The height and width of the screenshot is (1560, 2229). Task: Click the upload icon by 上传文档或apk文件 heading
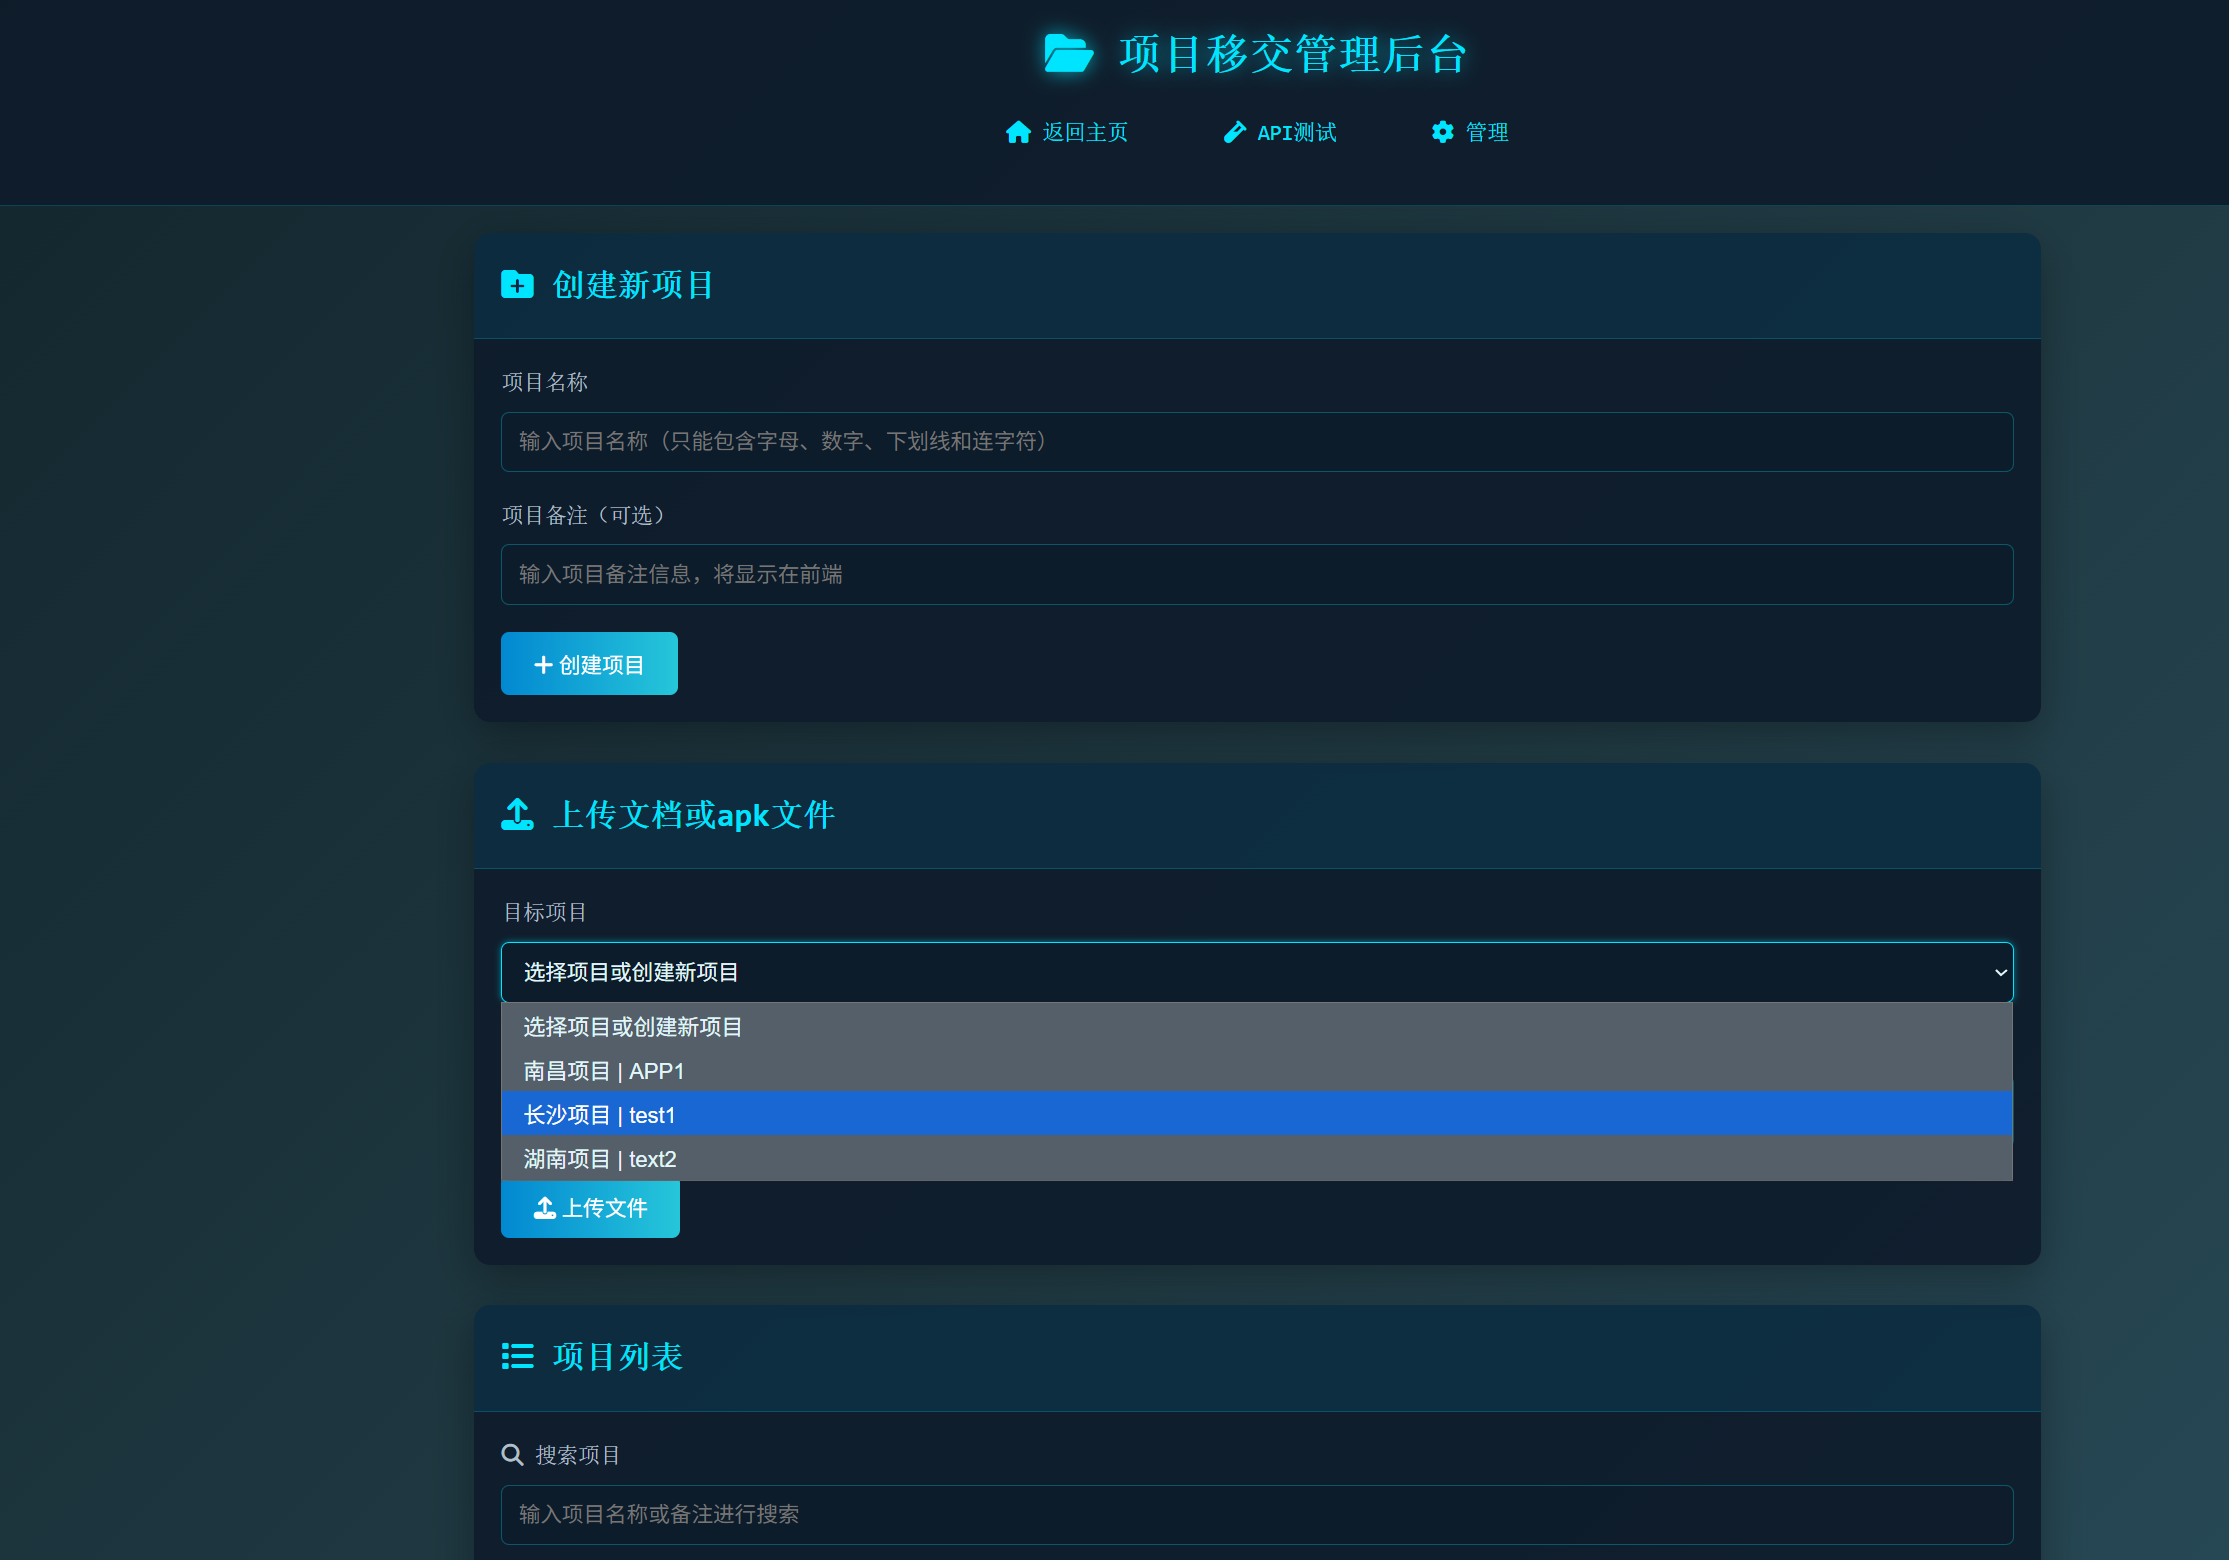click(x=517, y=815)
